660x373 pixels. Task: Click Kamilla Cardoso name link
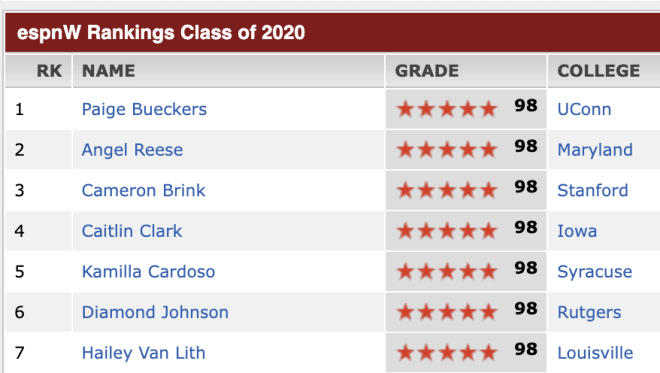[148, 272]
